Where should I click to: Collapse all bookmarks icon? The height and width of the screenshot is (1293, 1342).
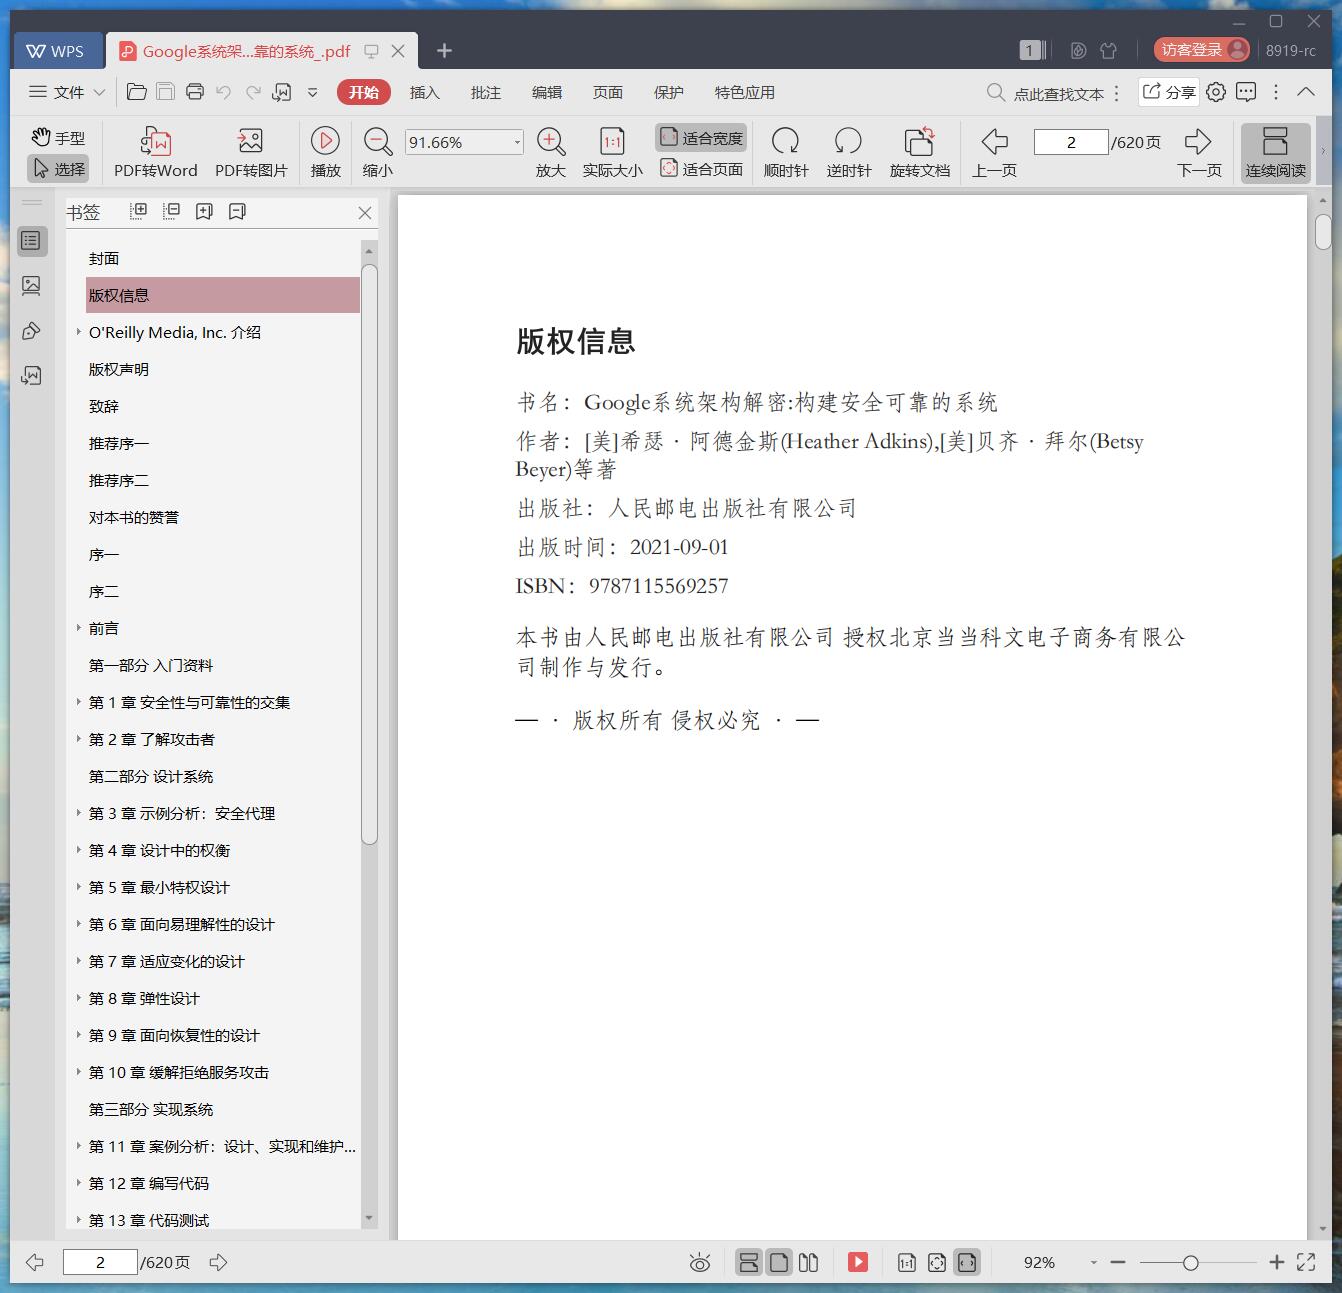tap(172, 211)
